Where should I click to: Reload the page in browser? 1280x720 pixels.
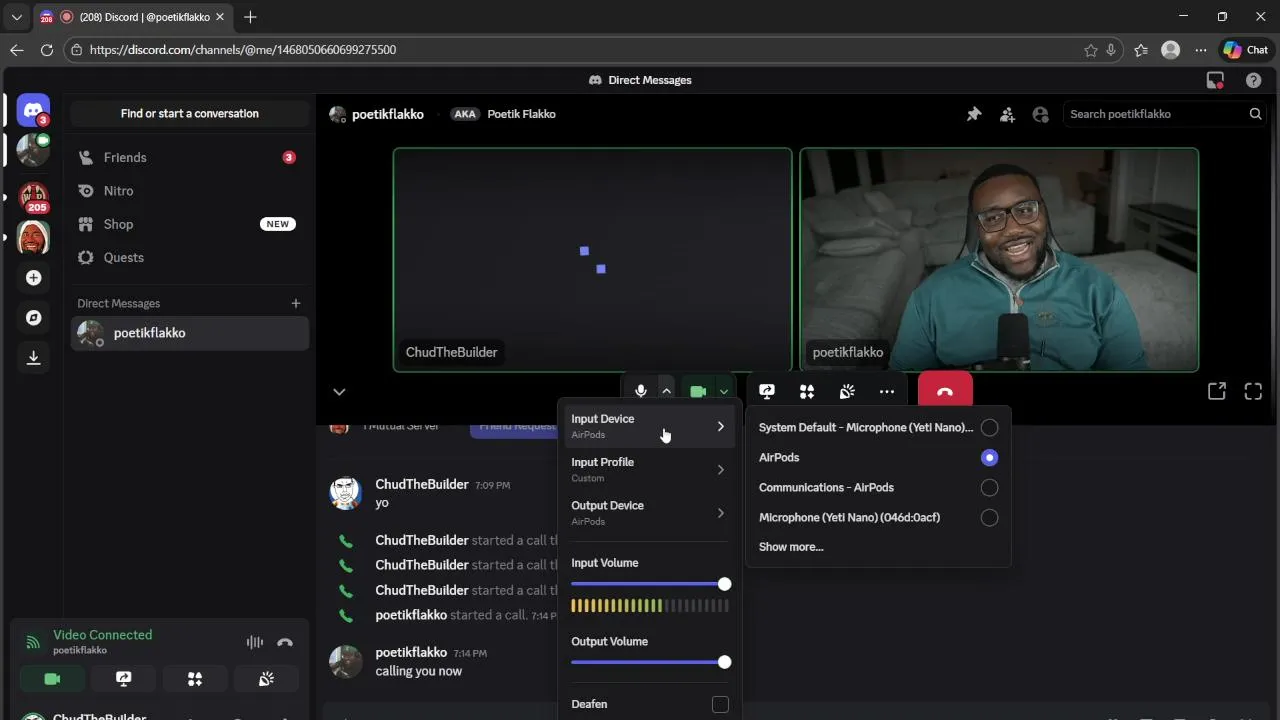tap(46, 49)
